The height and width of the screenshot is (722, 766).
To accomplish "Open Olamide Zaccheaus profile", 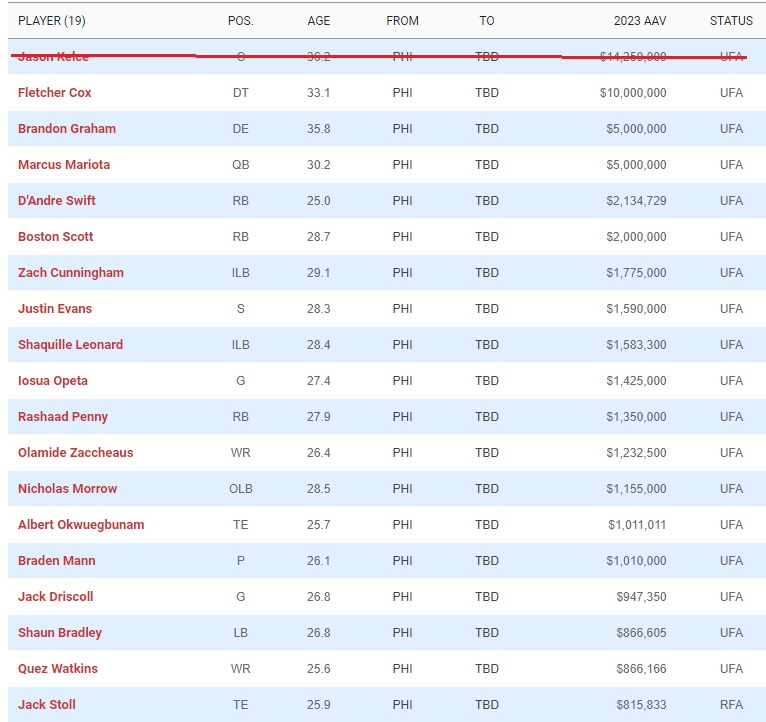I will [x=75, y=453].
